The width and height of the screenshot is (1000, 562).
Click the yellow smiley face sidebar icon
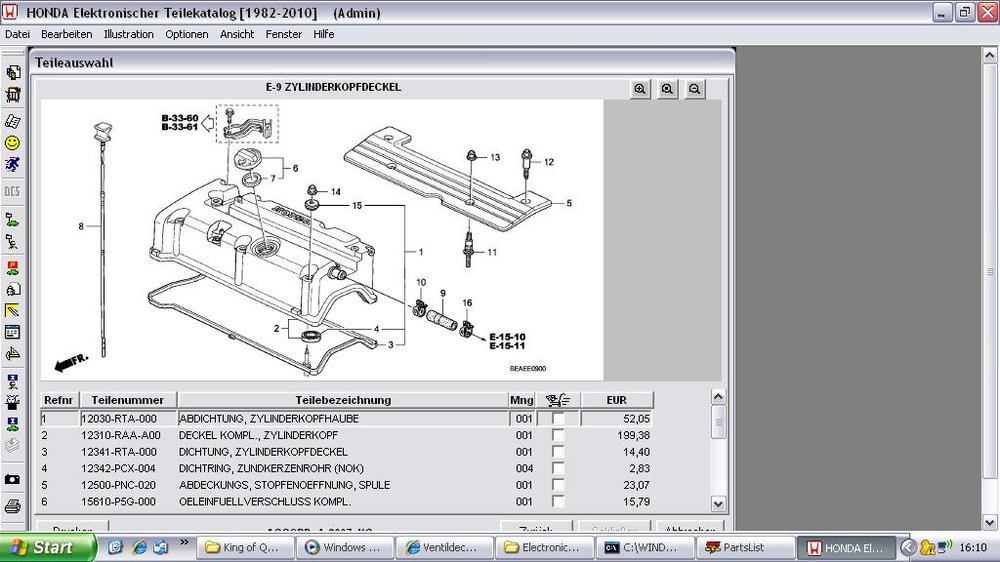tap(12, 143)
